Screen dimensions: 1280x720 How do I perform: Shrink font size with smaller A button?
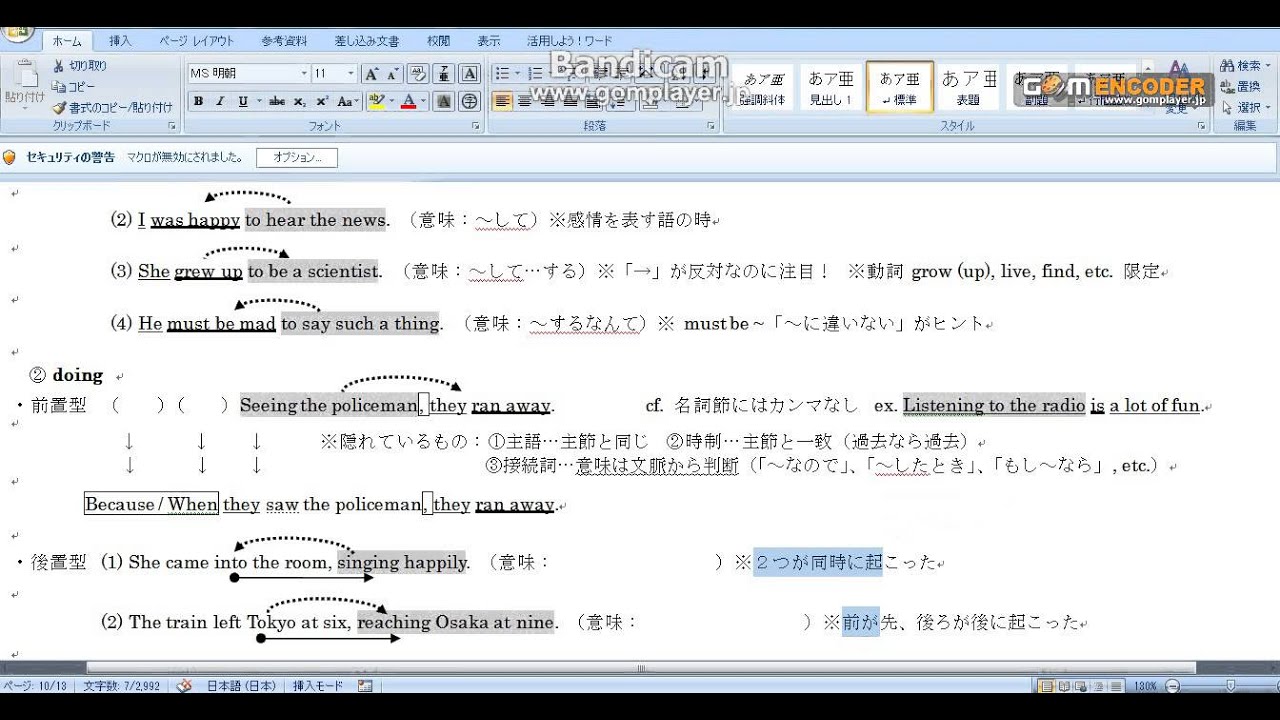pyautogui.click(x=392, y=74)
